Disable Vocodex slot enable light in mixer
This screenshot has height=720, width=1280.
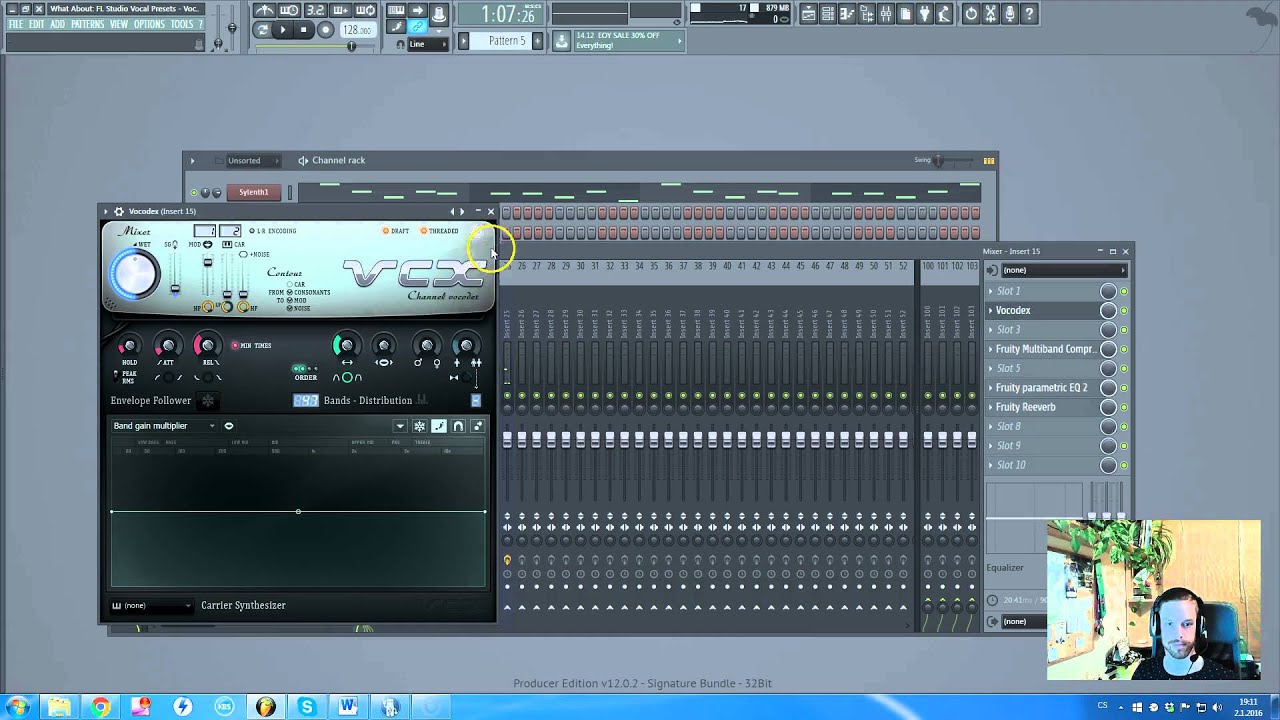(x=1124, y=310)
